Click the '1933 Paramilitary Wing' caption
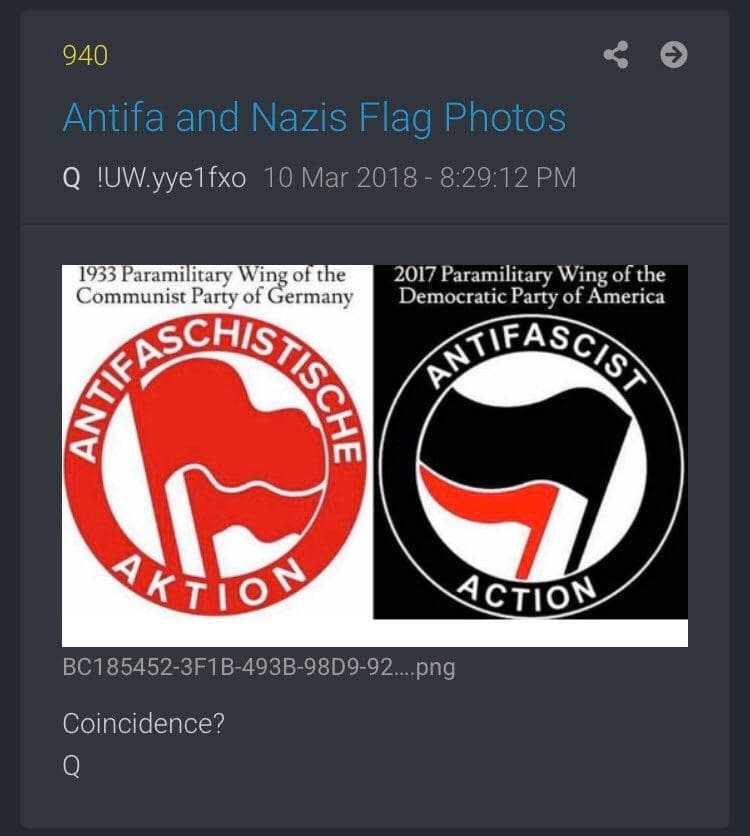The image size is (750, 836). point(214,285)
